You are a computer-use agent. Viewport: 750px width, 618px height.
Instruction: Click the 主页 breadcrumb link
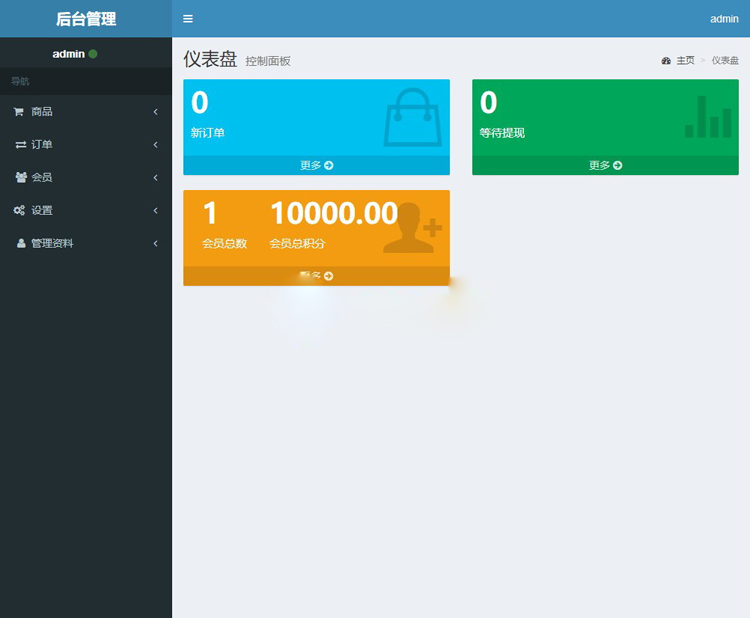[684, 61]
